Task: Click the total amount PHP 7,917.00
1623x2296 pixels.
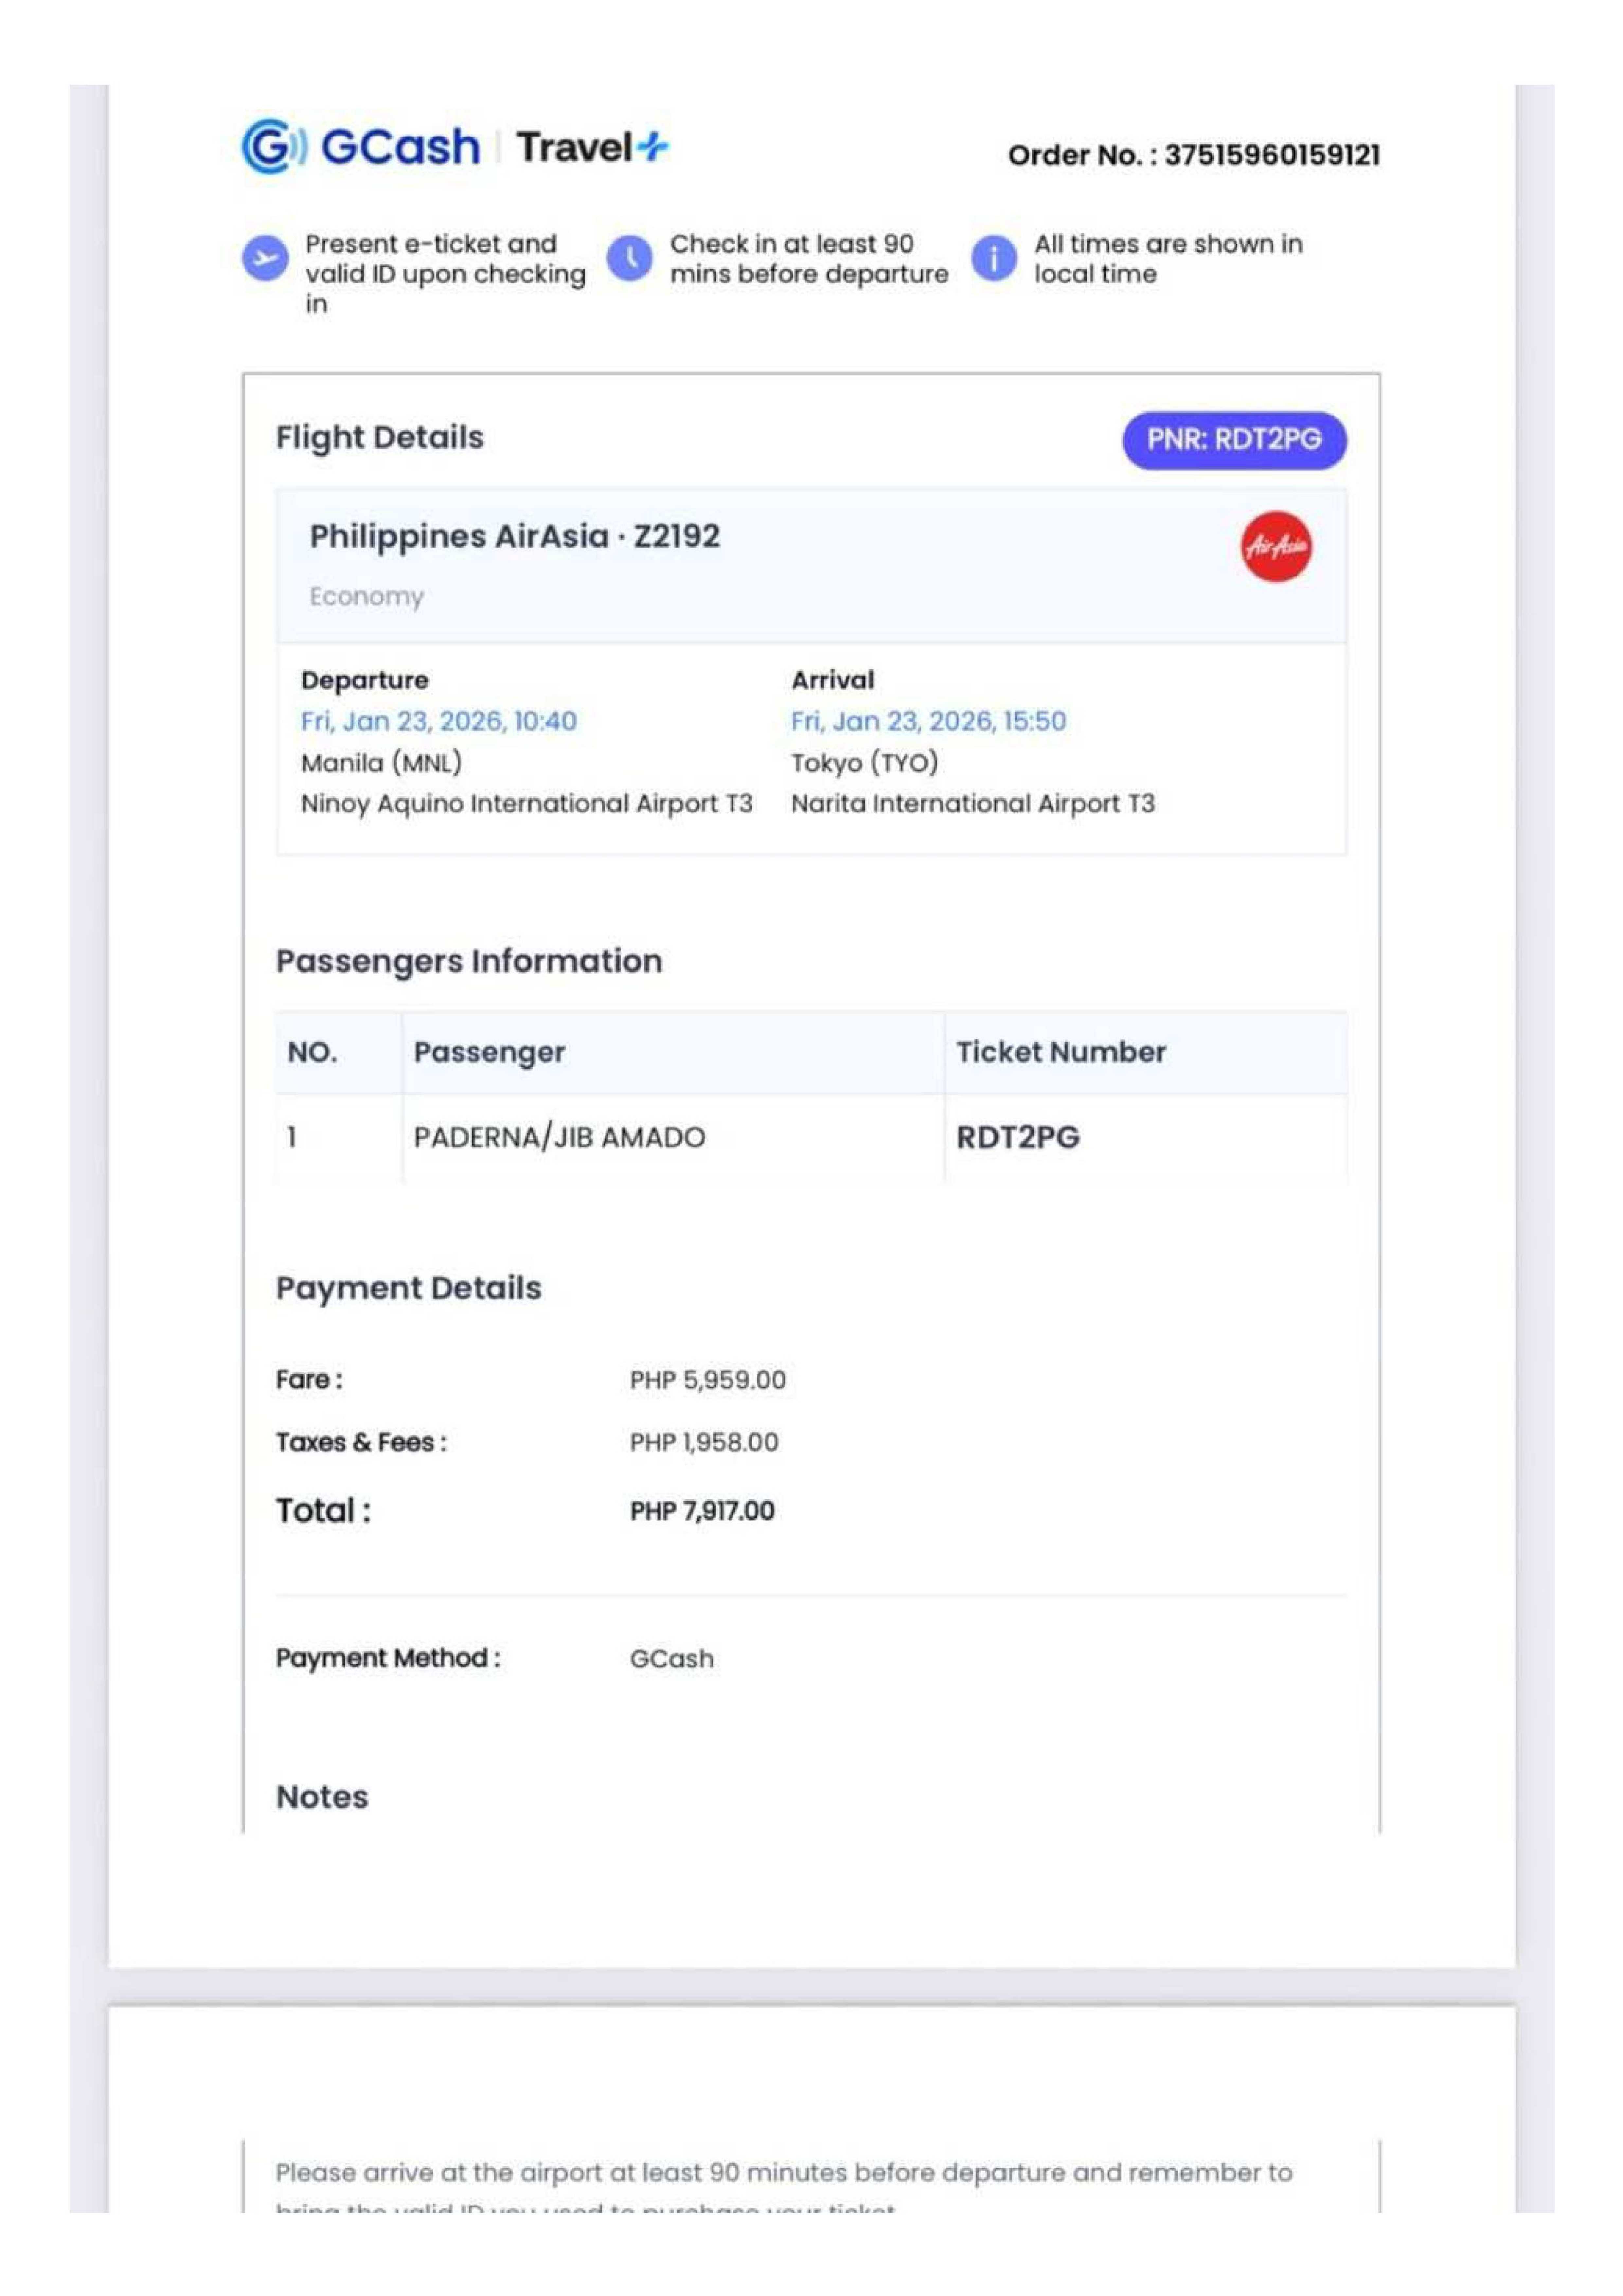Action: [x=702, y=1511]
